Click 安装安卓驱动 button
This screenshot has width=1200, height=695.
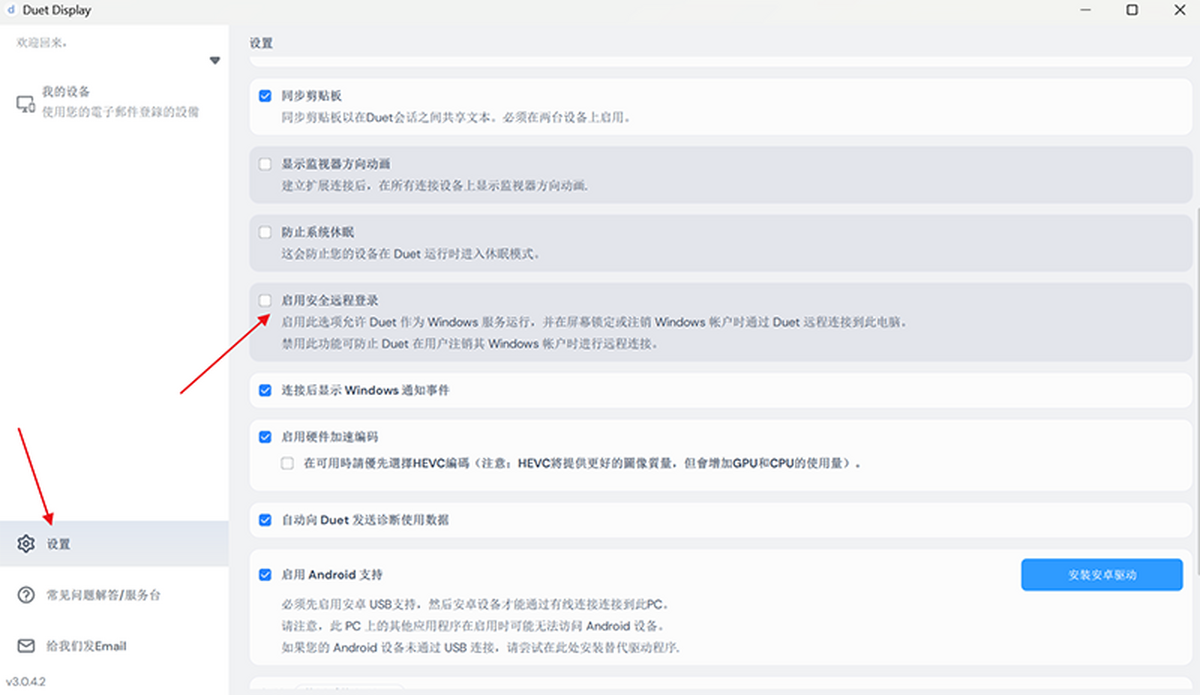[x=1102, y=575]
